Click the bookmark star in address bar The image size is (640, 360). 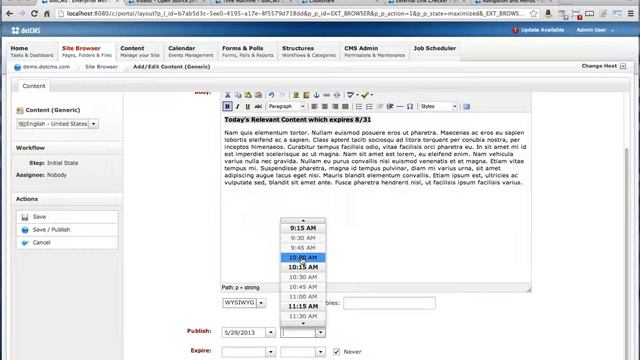[x=533, y=13]
